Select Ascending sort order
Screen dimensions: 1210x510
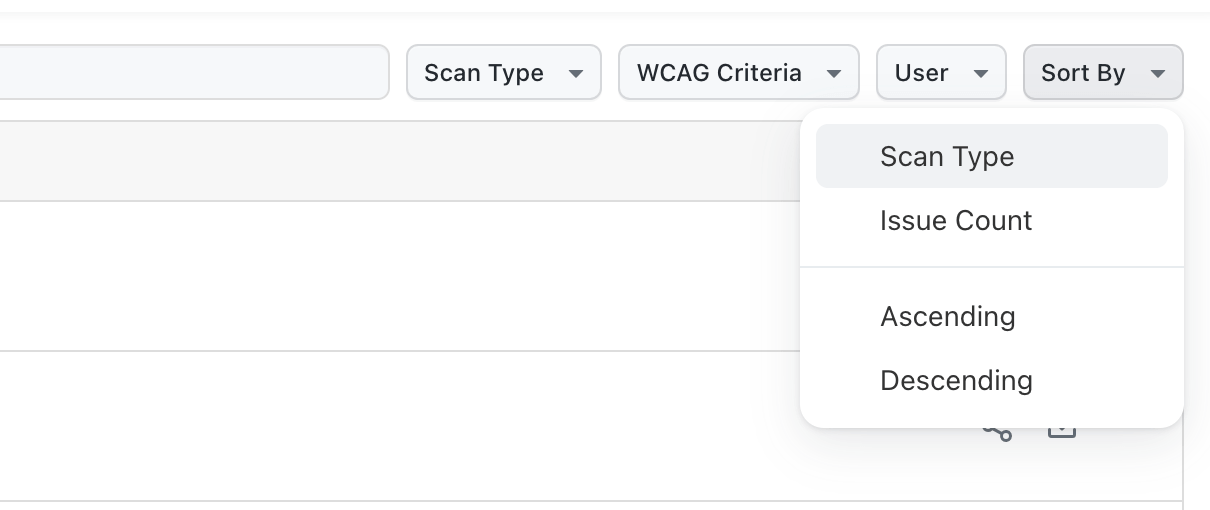point(947,317)
